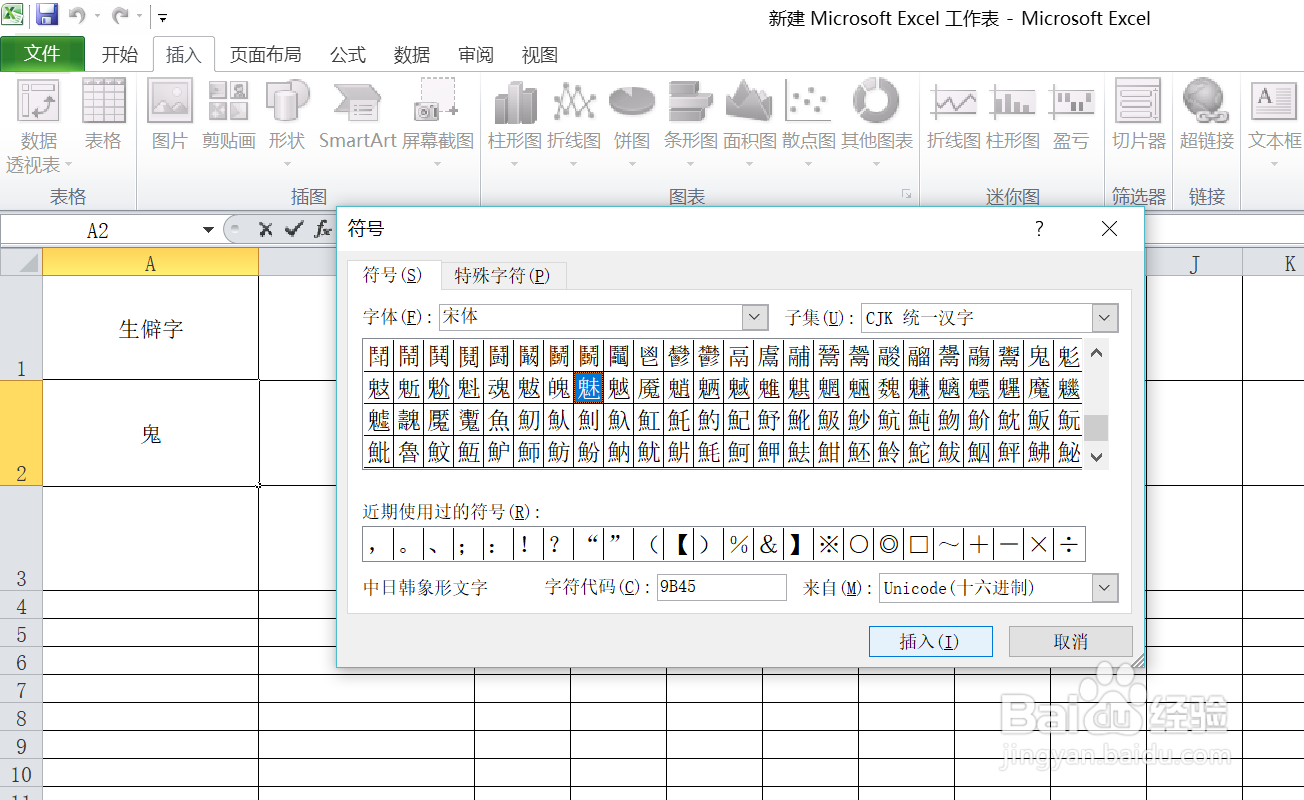Insert a Table (表格)

pos(103,115)
